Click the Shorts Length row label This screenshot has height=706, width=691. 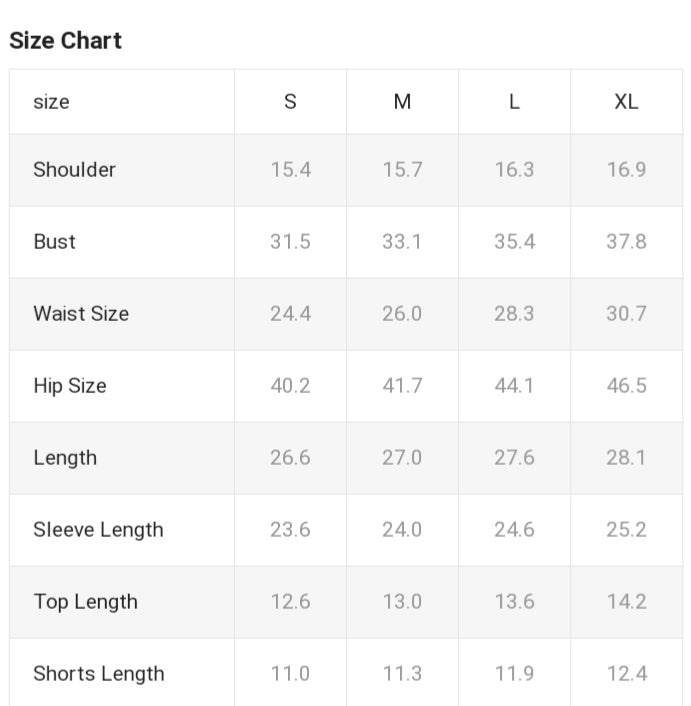pos(99,674)
